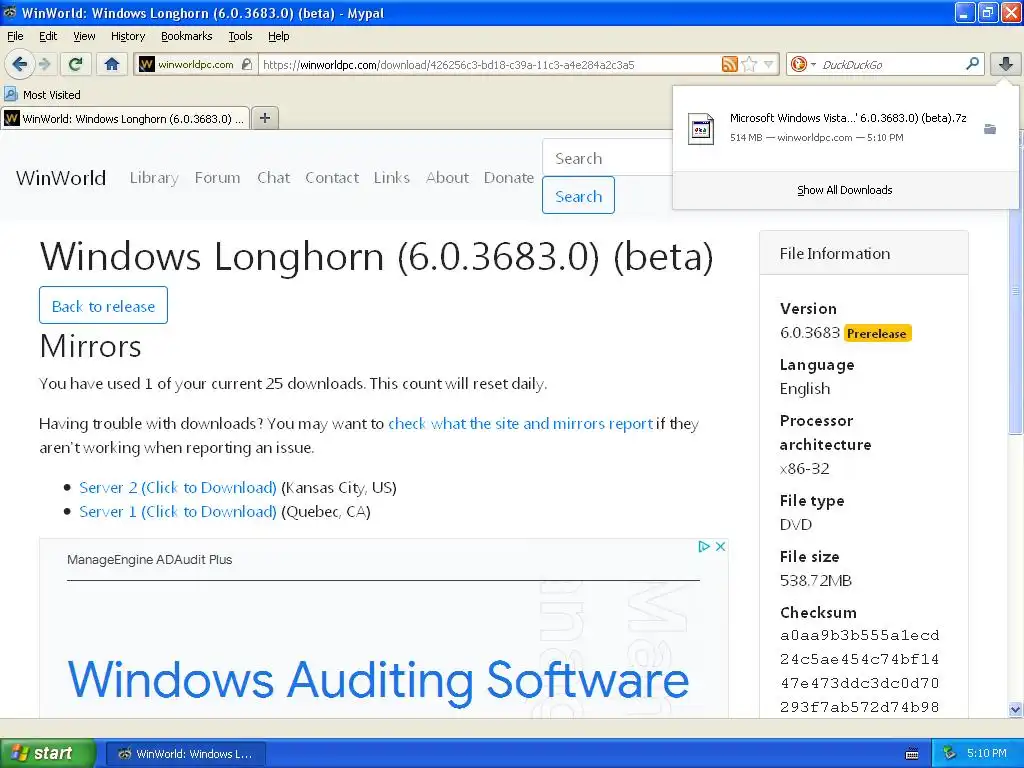Click the network tray icon
1024x768 pixels.
(949, 754)
